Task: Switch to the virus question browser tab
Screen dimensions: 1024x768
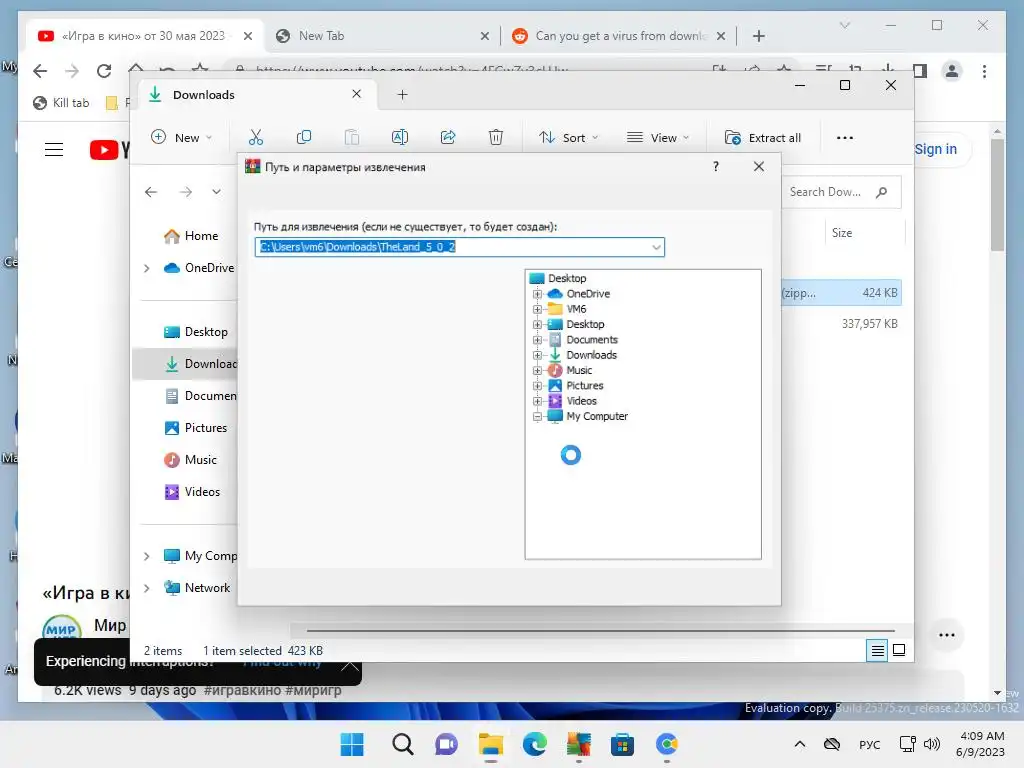Action: [x=618, y=36]
